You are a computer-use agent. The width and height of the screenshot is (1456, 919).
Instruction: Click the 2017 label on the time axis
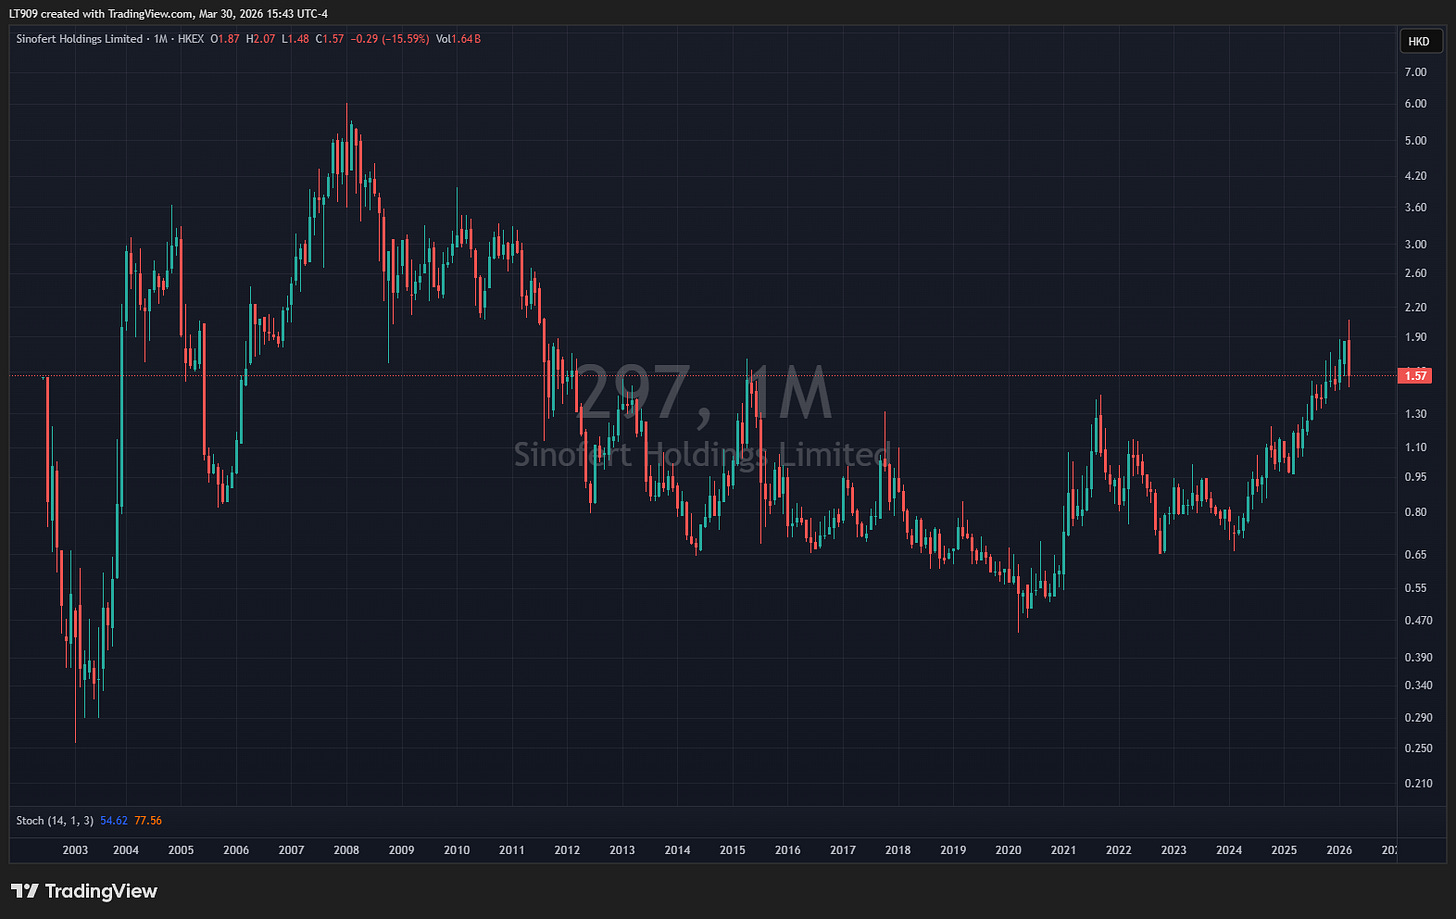click(843, 851)
